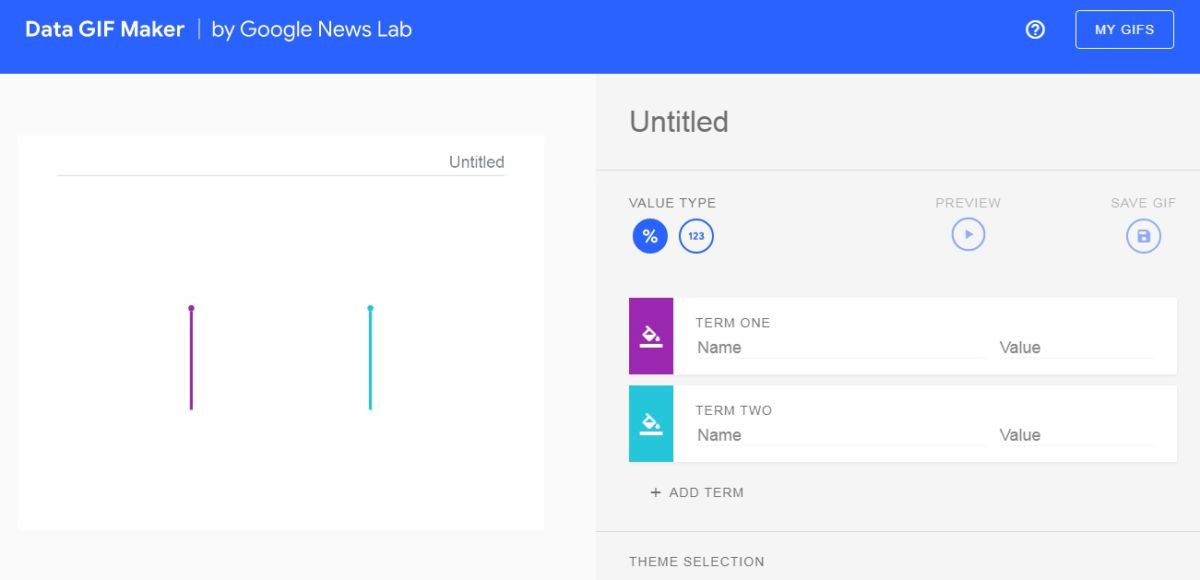Click Term Two Value field

[1077, 435]
